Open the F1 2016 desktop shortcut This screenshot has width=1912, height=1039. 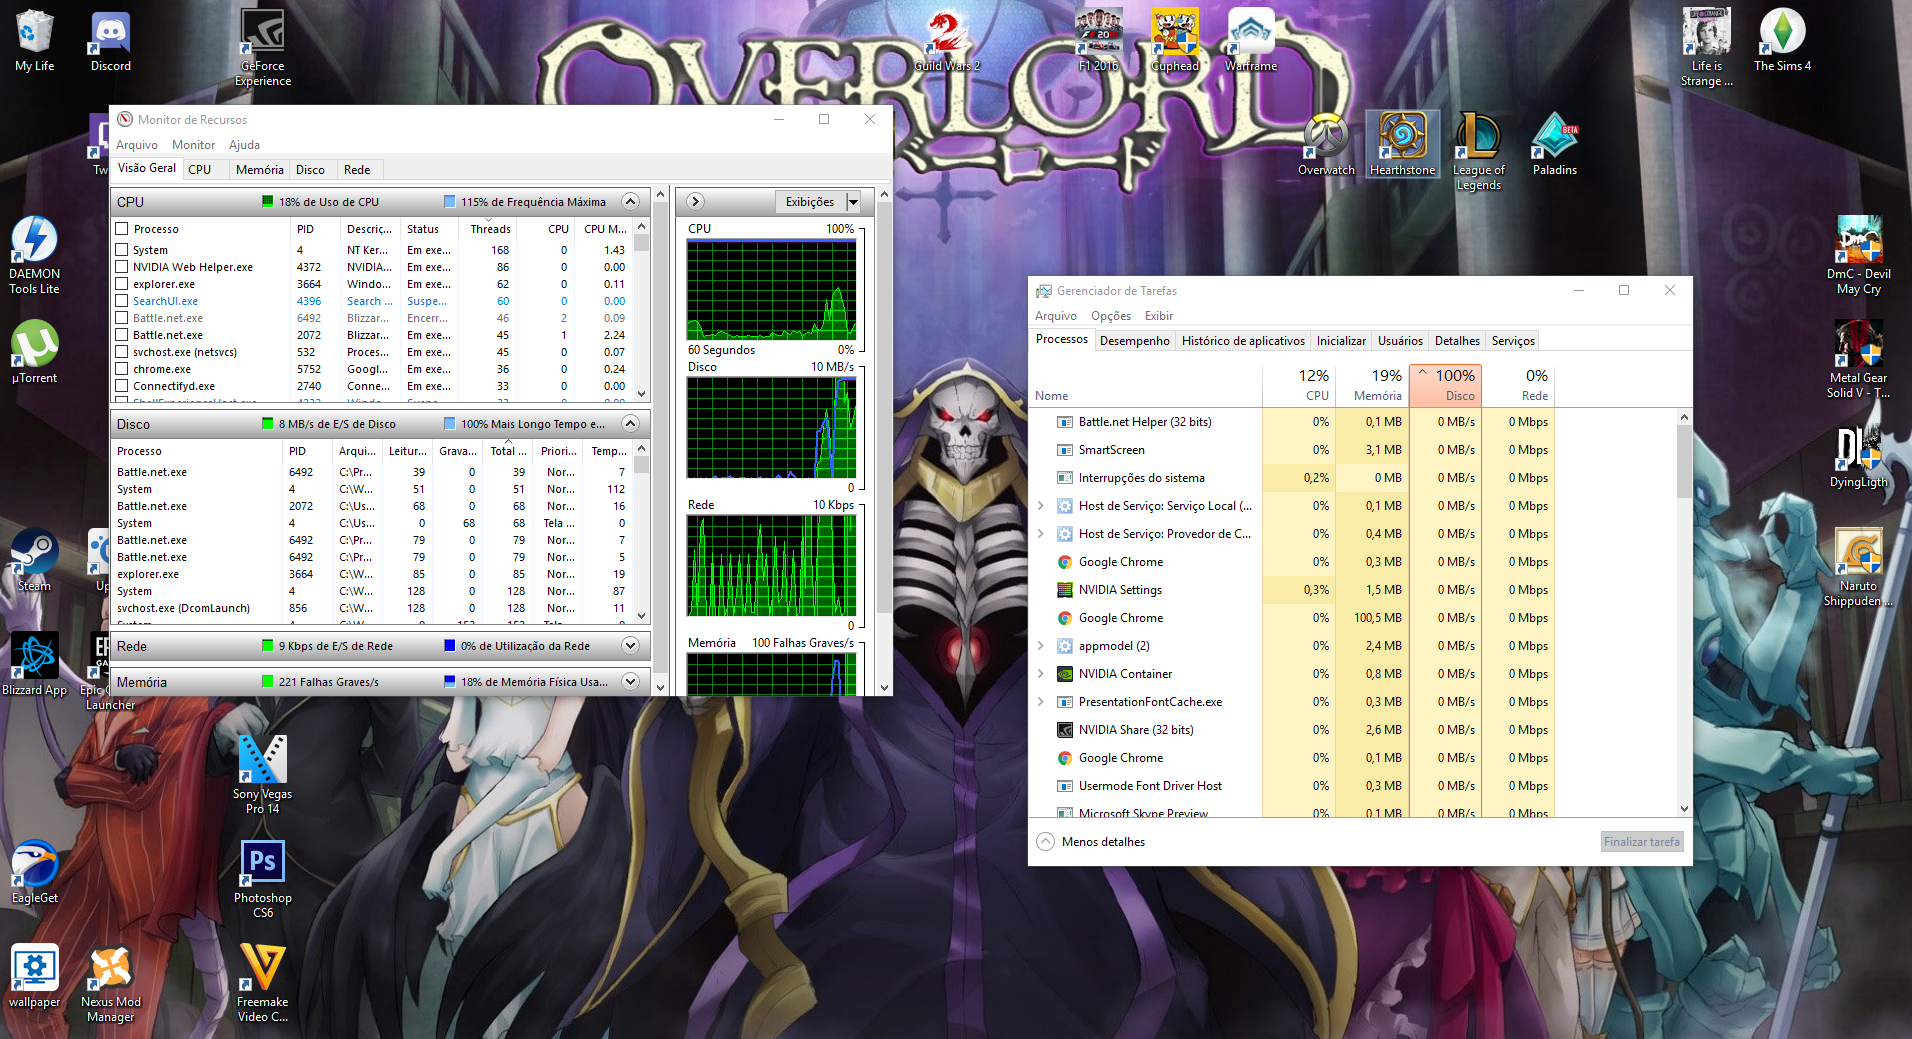(x=1098, y=42)
